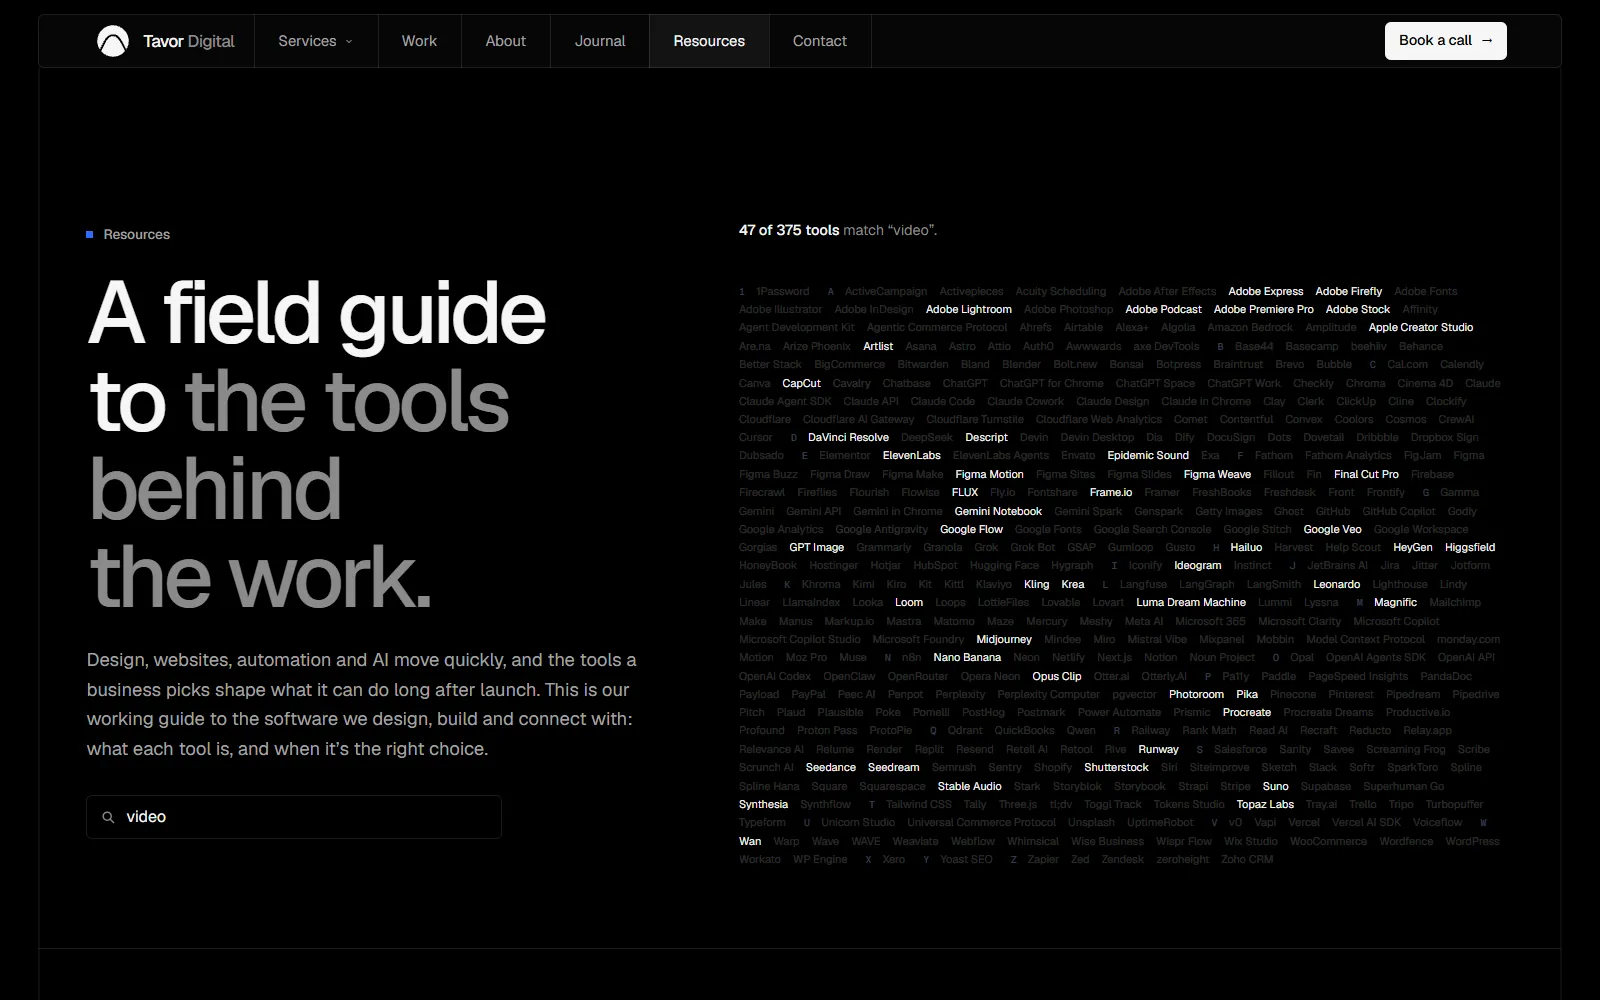Click Midjourney in the index

point(1004,639)
